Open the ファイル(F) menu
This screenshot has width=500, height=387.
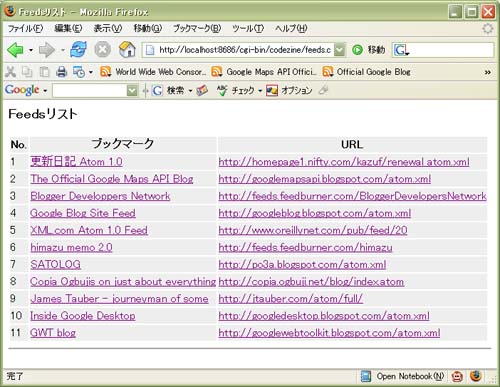point(25,29)
